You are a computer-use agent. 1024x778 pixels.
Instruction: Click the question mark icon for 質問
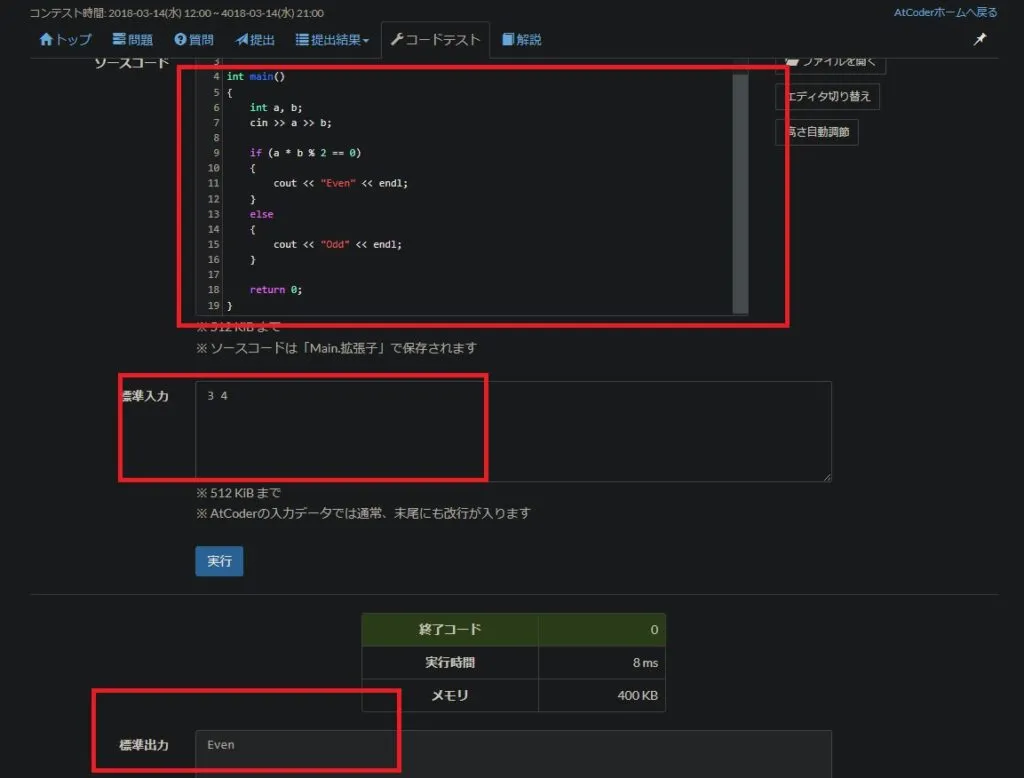[180, 40]
